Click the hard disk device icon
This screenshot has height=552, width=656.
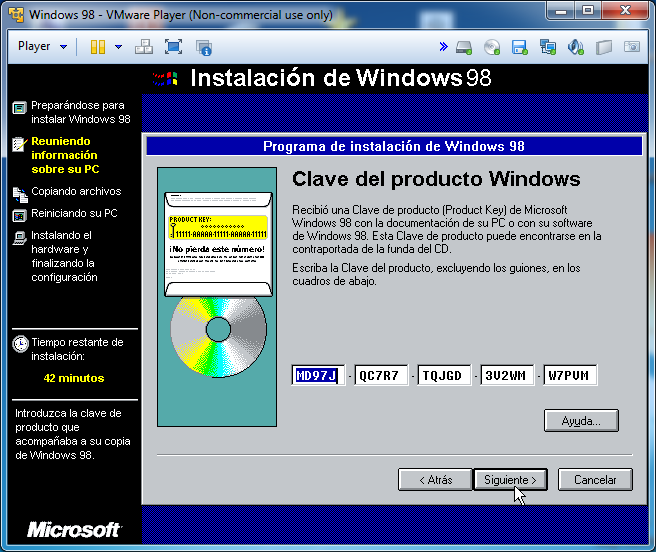pyautogui.click(x=464, y=47)
